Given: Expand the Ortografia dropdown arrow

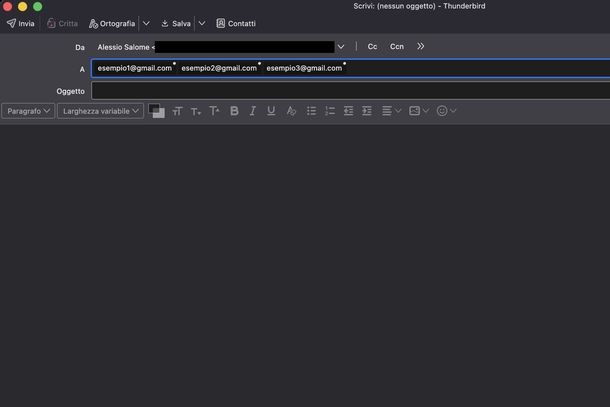Looking at the screenshot, I should pos(146,23).
